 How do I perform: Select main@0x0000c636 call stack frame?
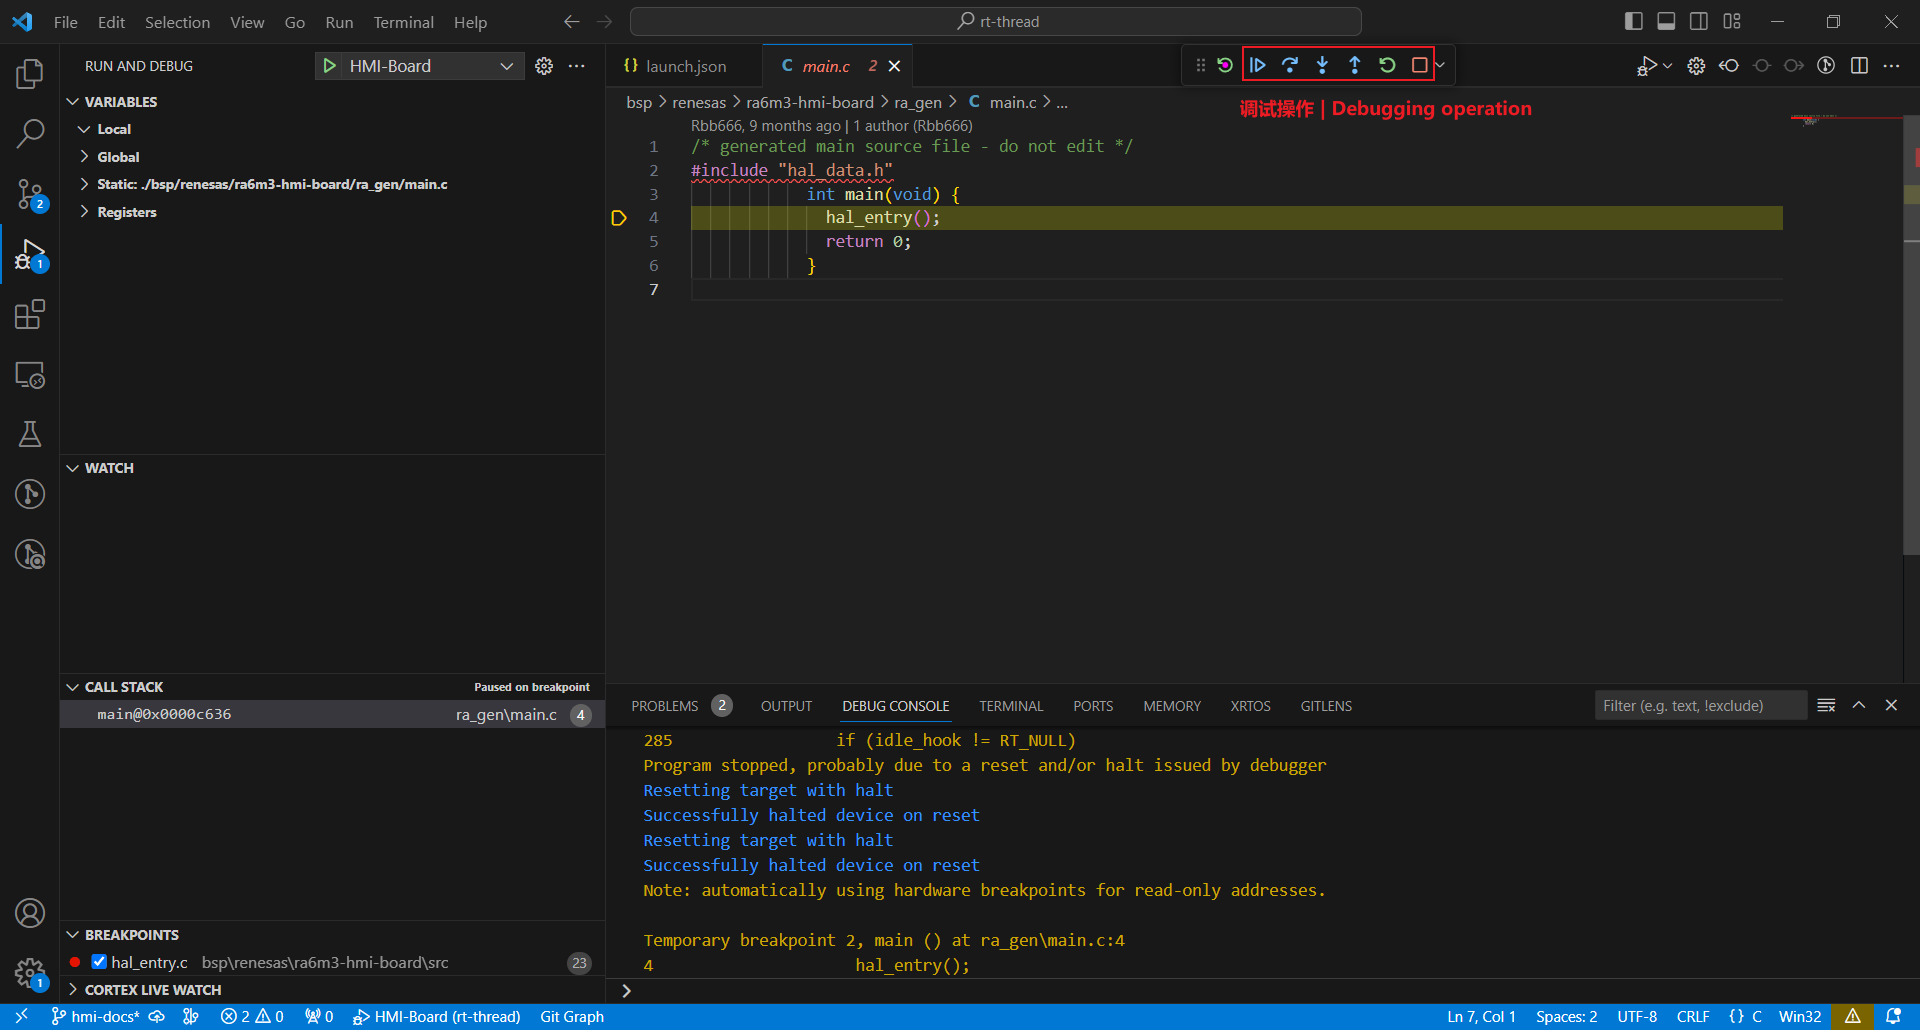click(x=333, y=714)
